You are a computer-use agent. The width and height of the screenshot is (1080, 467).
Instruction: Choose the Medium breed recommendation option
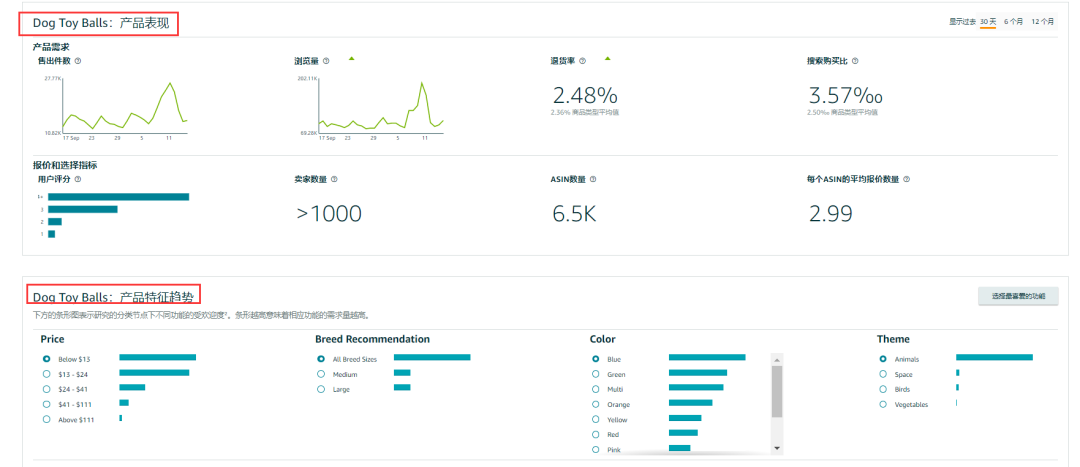(321, 373)
